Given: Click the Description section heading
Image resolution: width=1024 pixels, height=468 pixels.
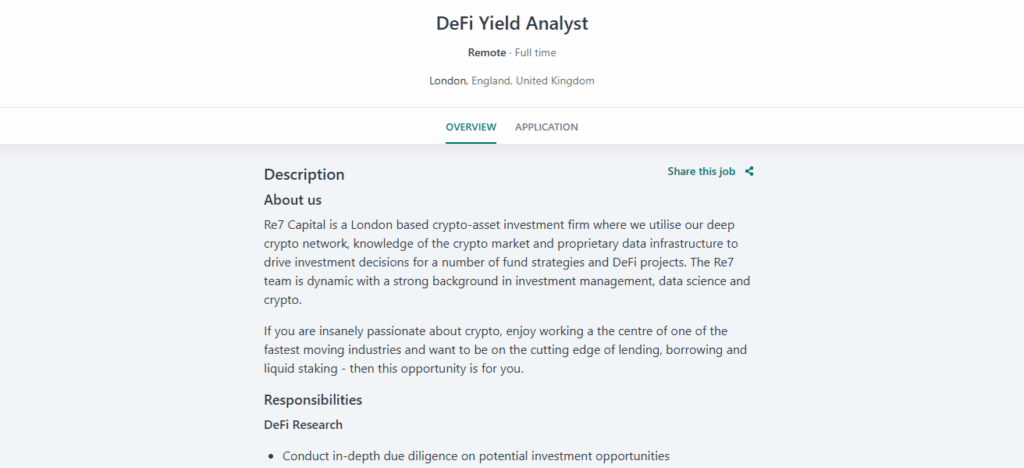Looking at the screenshot, I should 304,174.
